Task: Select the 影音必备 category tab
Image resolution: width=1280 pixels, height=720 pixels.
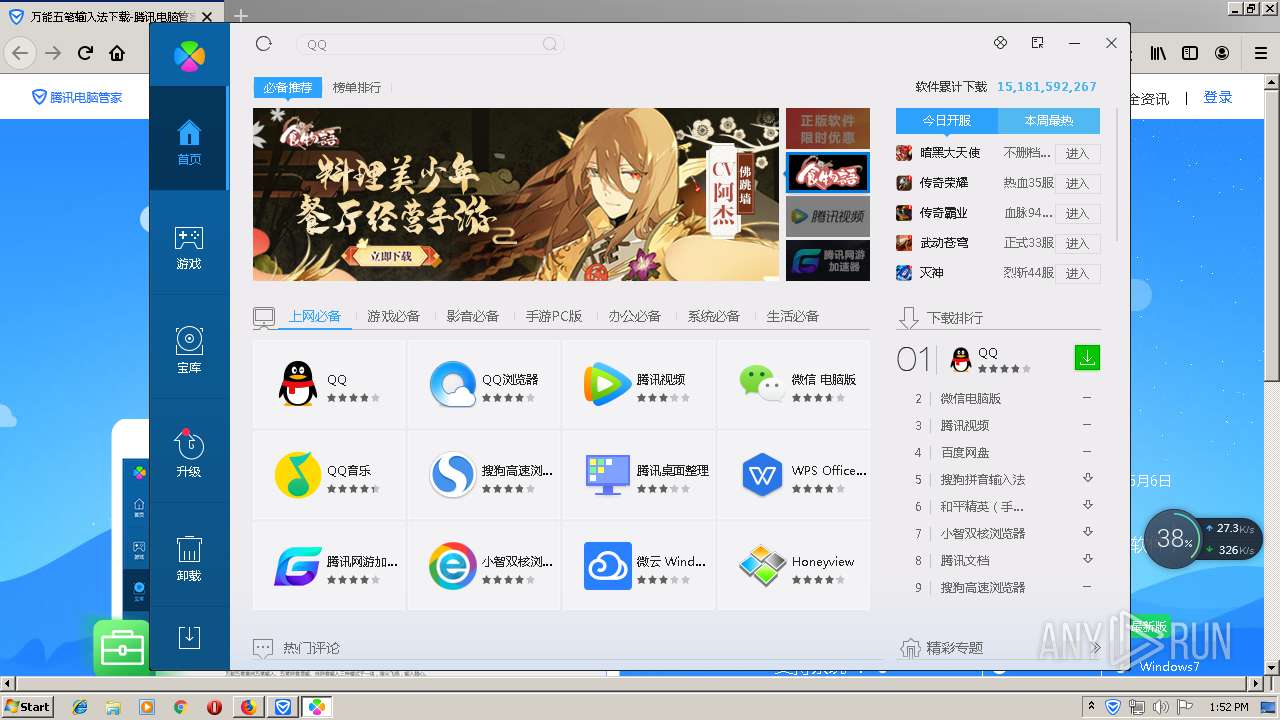Action: coord(472,316)
